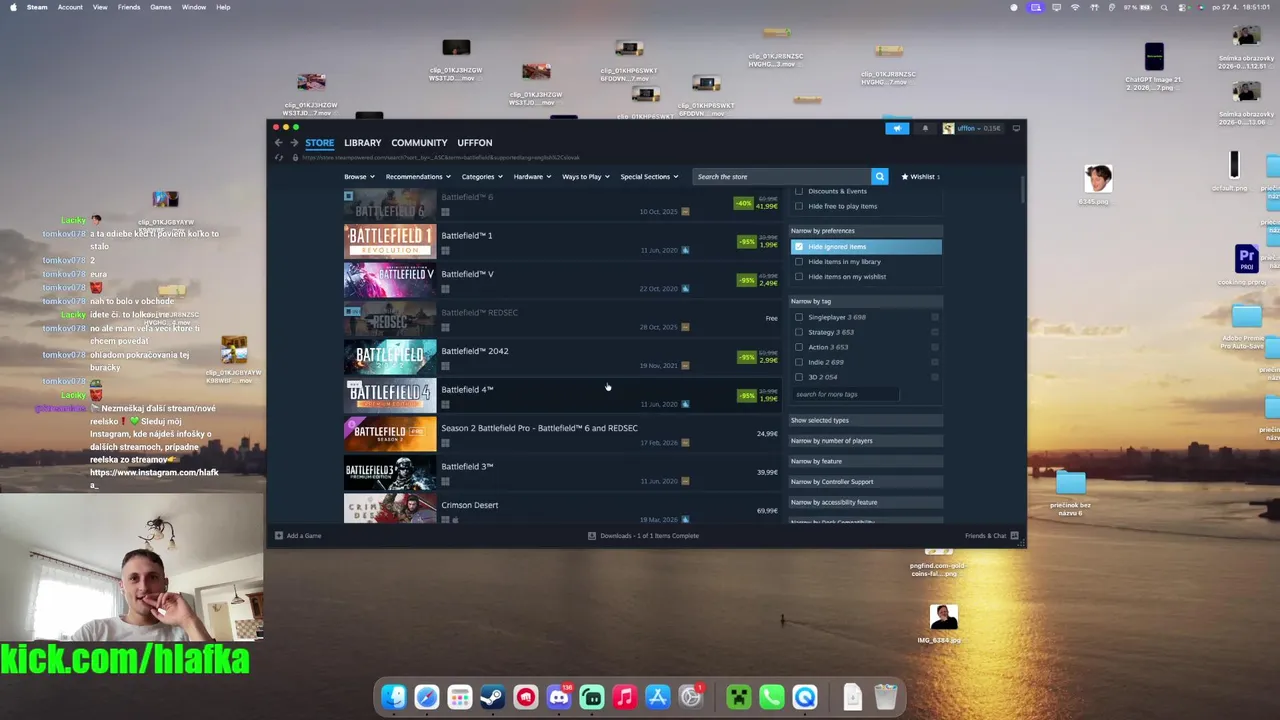Image resolution: width=1280 pixels, height=720 pixels.
Task: Tick the Singleplayer tag checkbox
Action: (x=799, y=317)
